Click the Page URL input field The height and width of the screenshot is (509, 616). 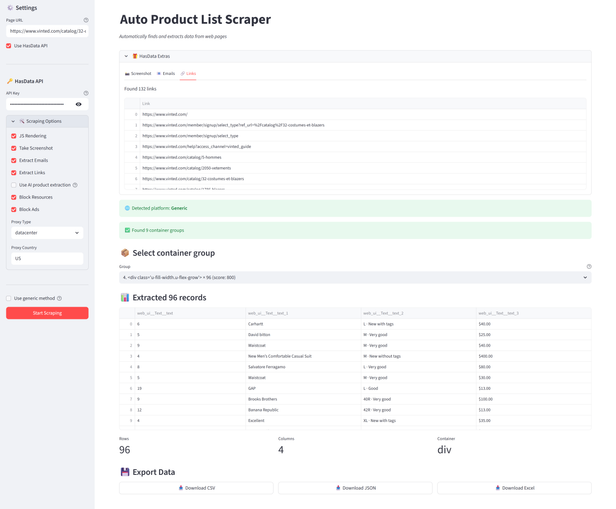47,31
